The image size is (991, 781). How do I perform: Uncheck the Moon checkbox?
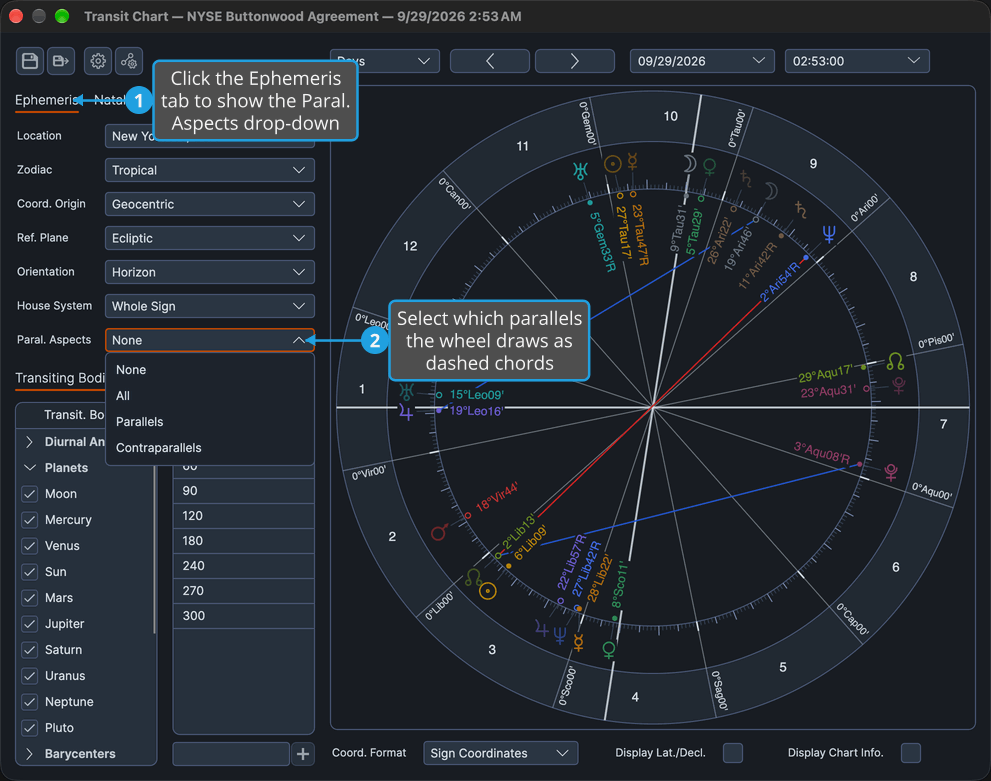point(30,494)
